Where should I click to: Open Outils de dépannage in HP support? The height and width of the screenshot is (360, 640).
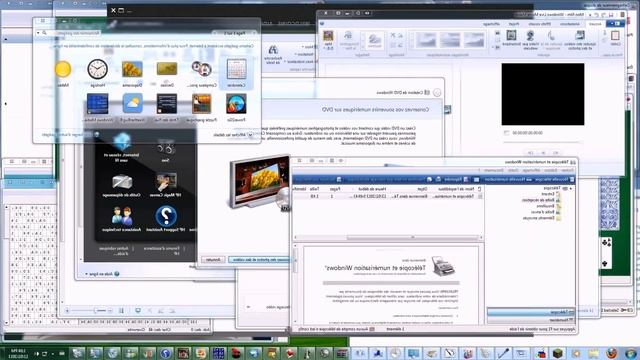(122, 185)
